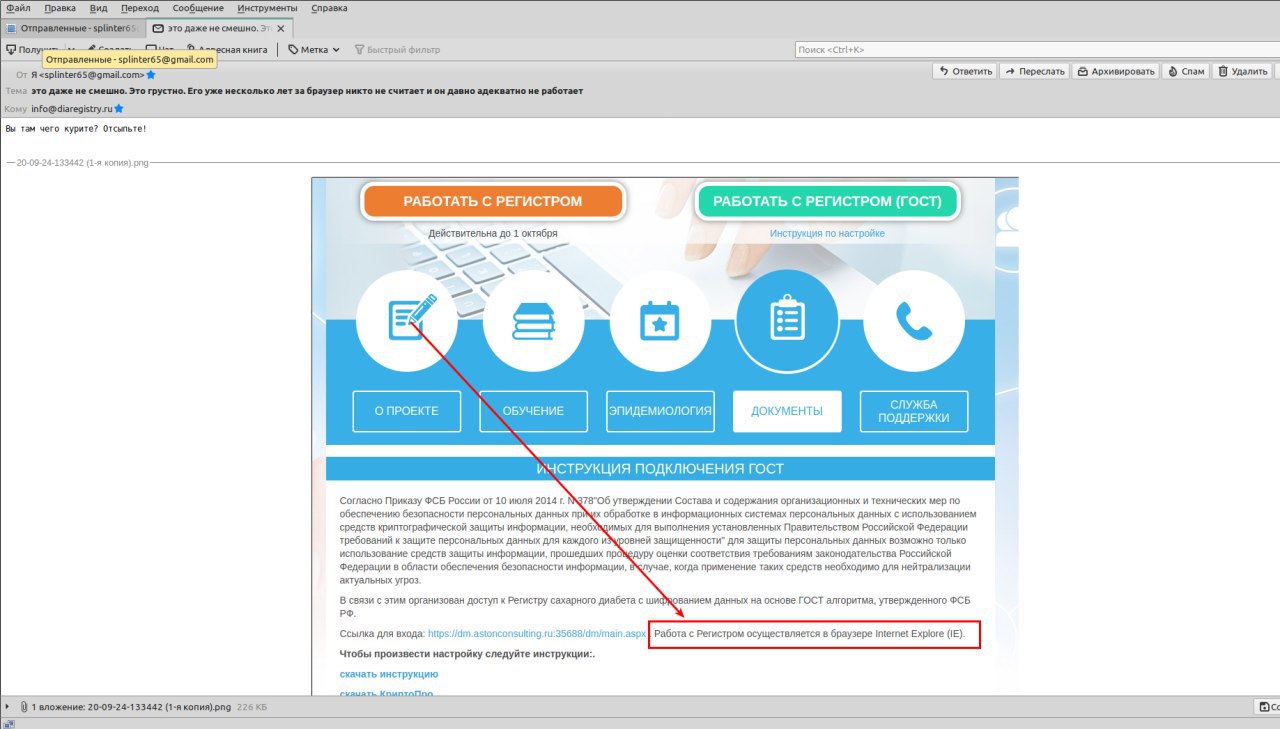Viewport: 1280px width, 729px height.
Task: Click green РАБОТАТЬ С РЕГИСТРОМ (ГОСТ) button
Action: coord(827,201)
